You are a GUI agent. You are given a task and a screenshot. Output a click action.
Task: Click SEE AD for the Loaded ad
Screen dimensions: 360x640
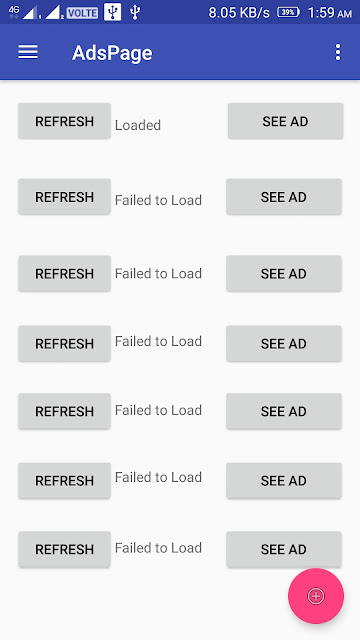(285, 121)
